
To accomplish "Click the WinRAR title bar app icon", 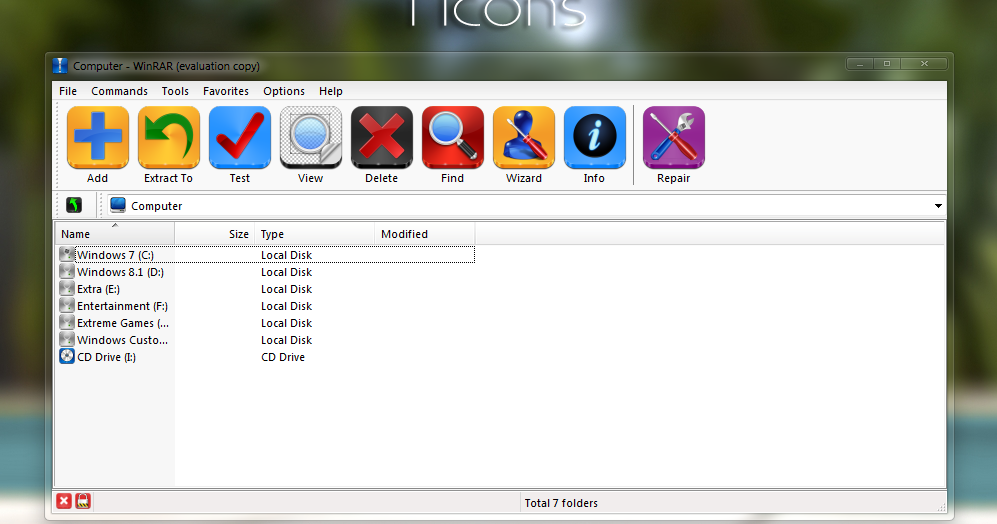I will point(60,66).
